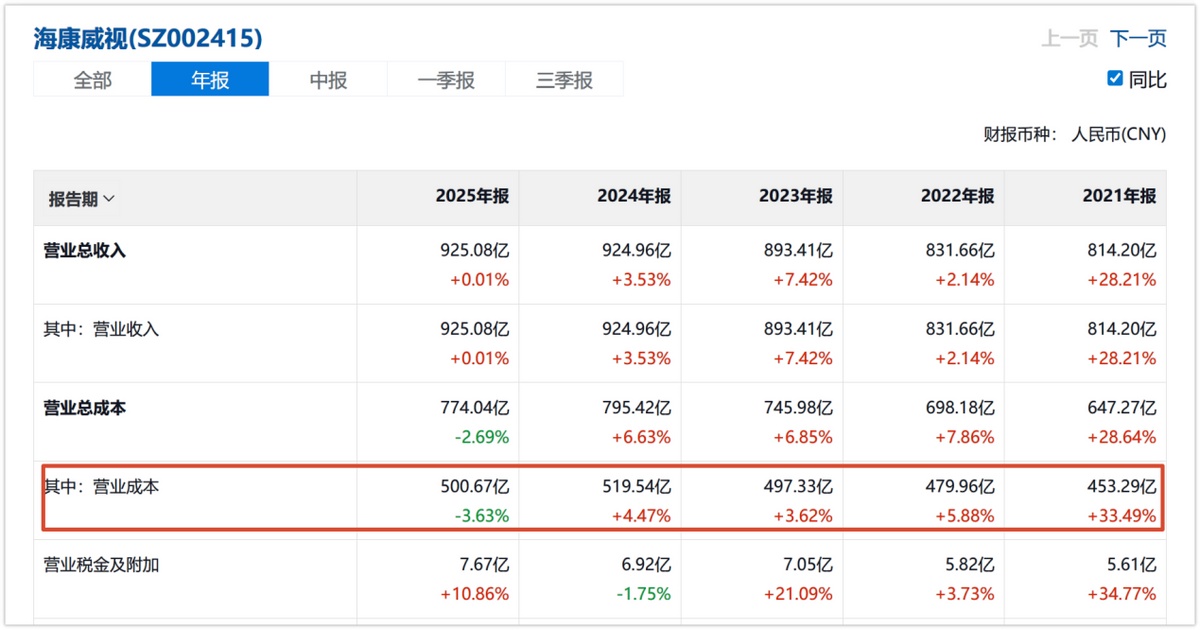1200x630 pixels.
Task: Click the 2022年报 column header
Action: pyautogui.click(x=958, y=196)
